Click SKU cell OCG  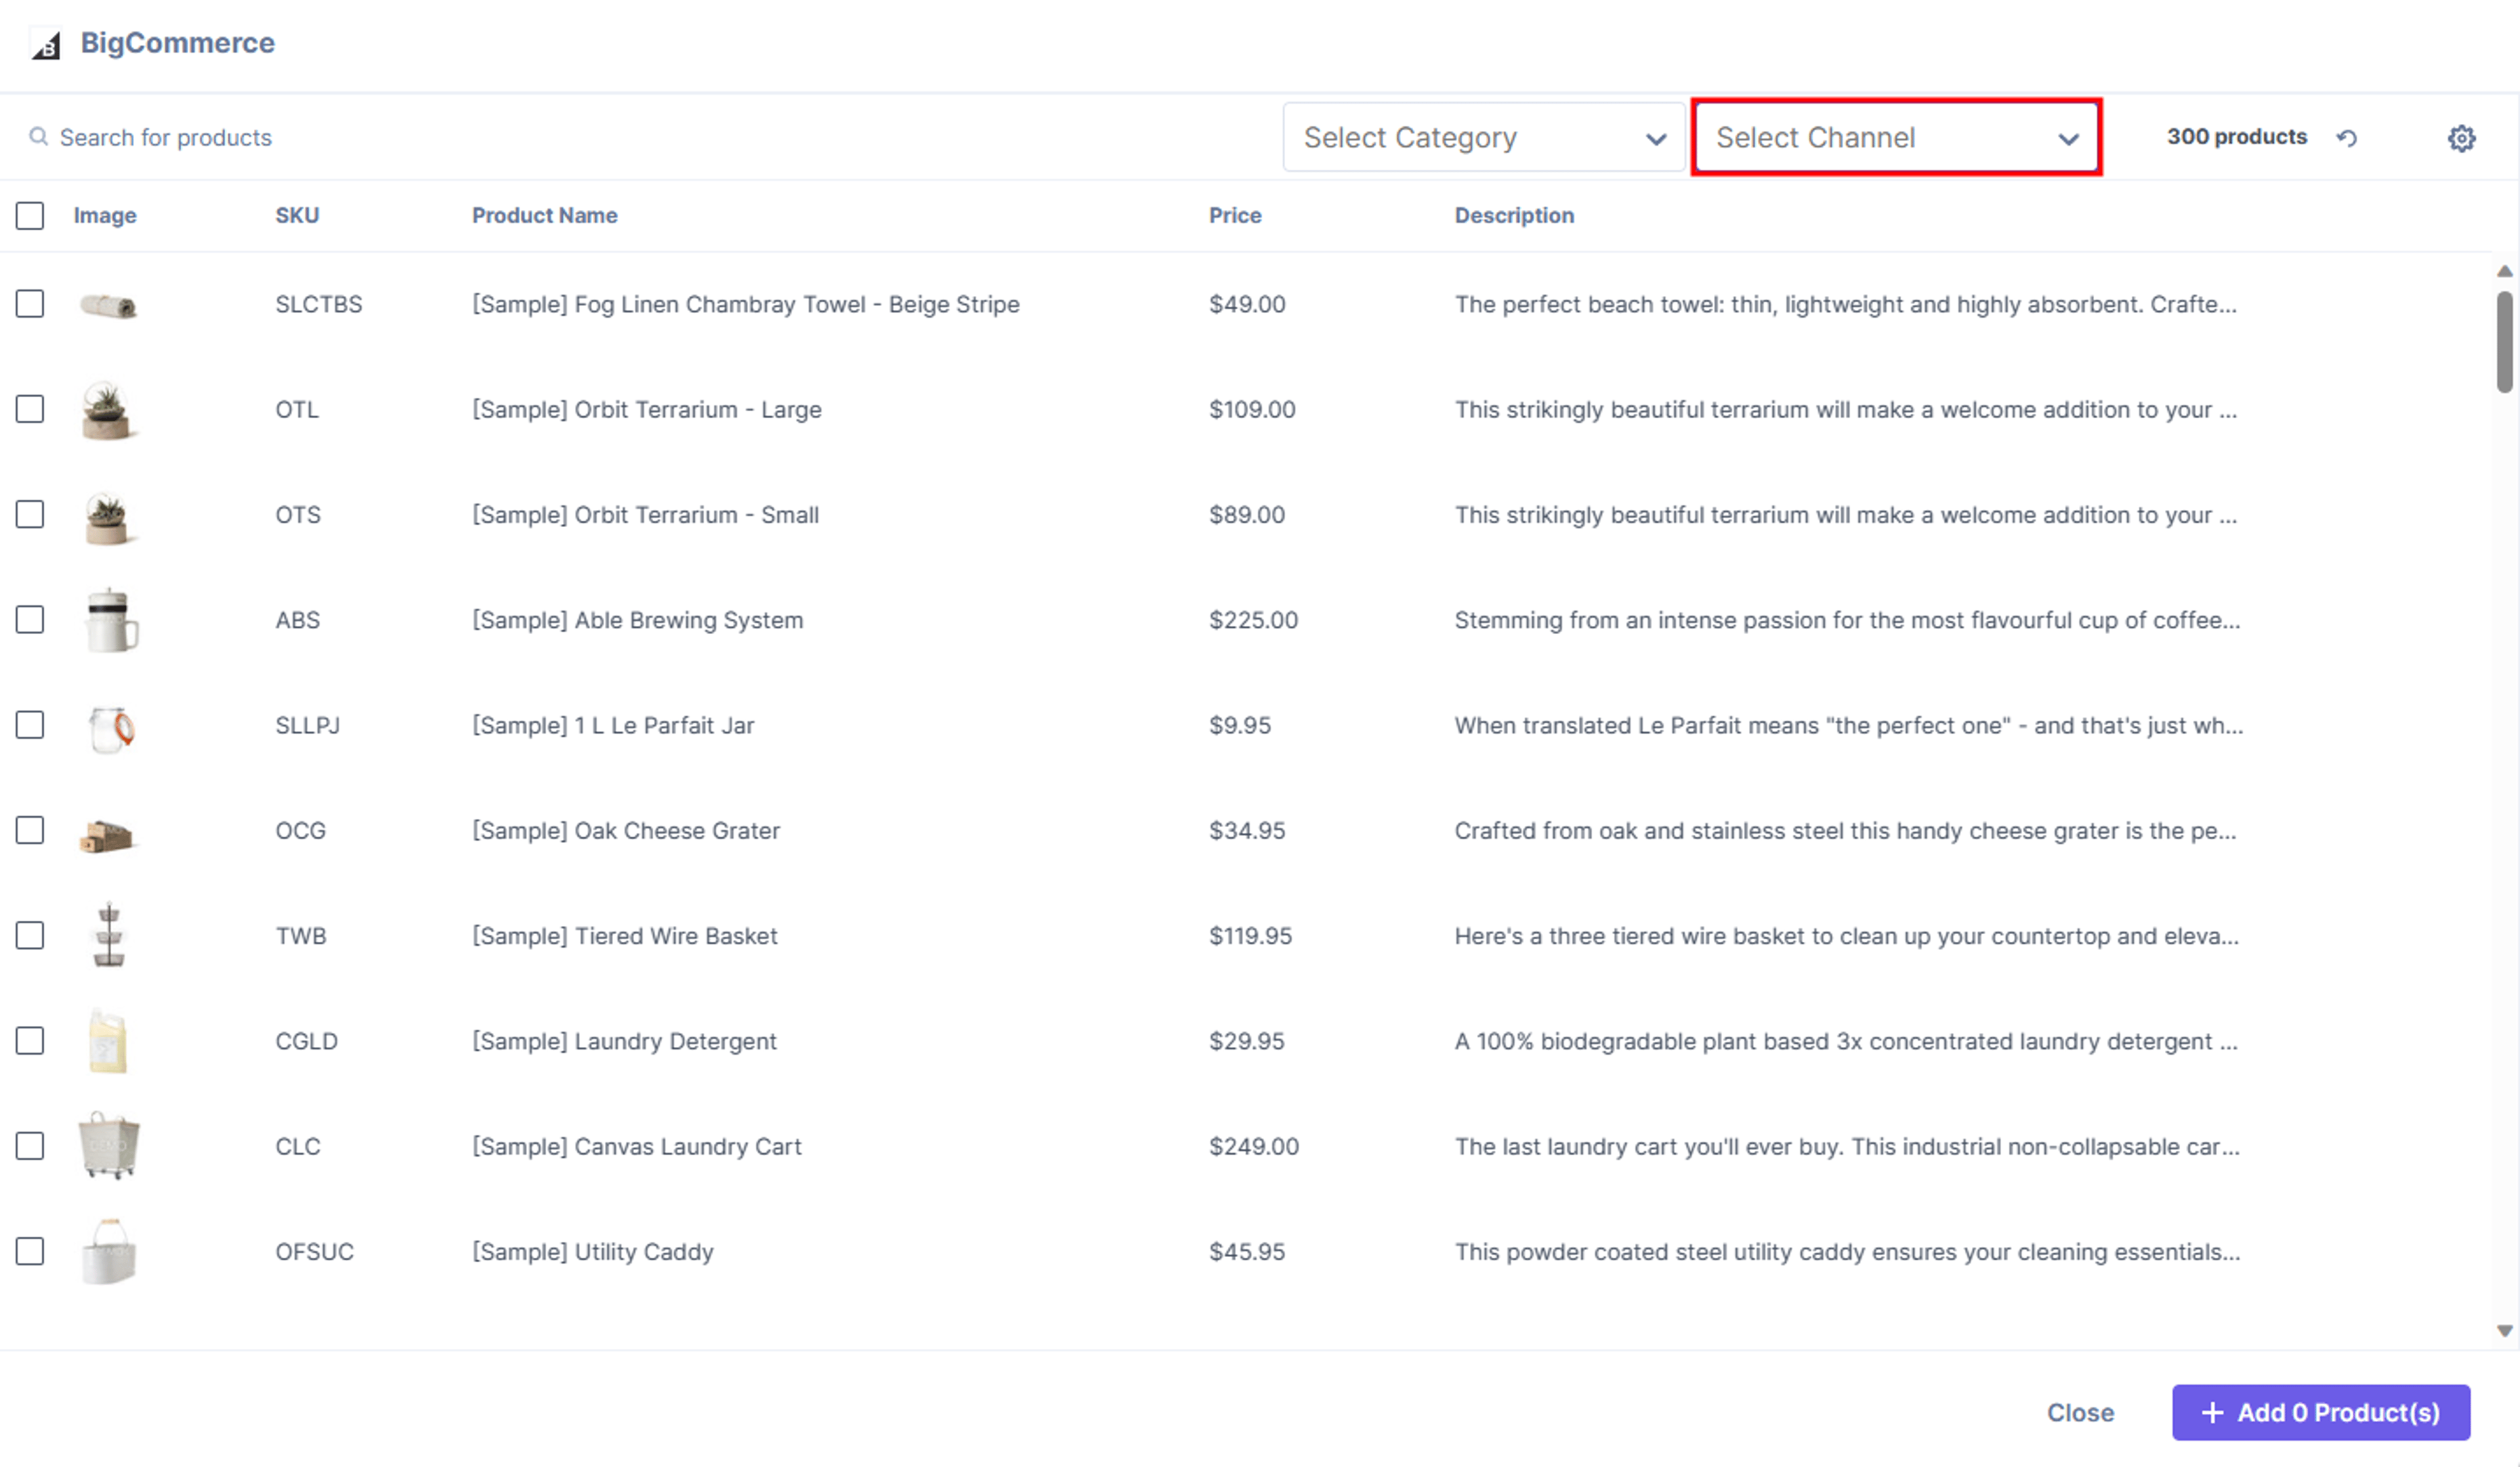click(301, 830)
